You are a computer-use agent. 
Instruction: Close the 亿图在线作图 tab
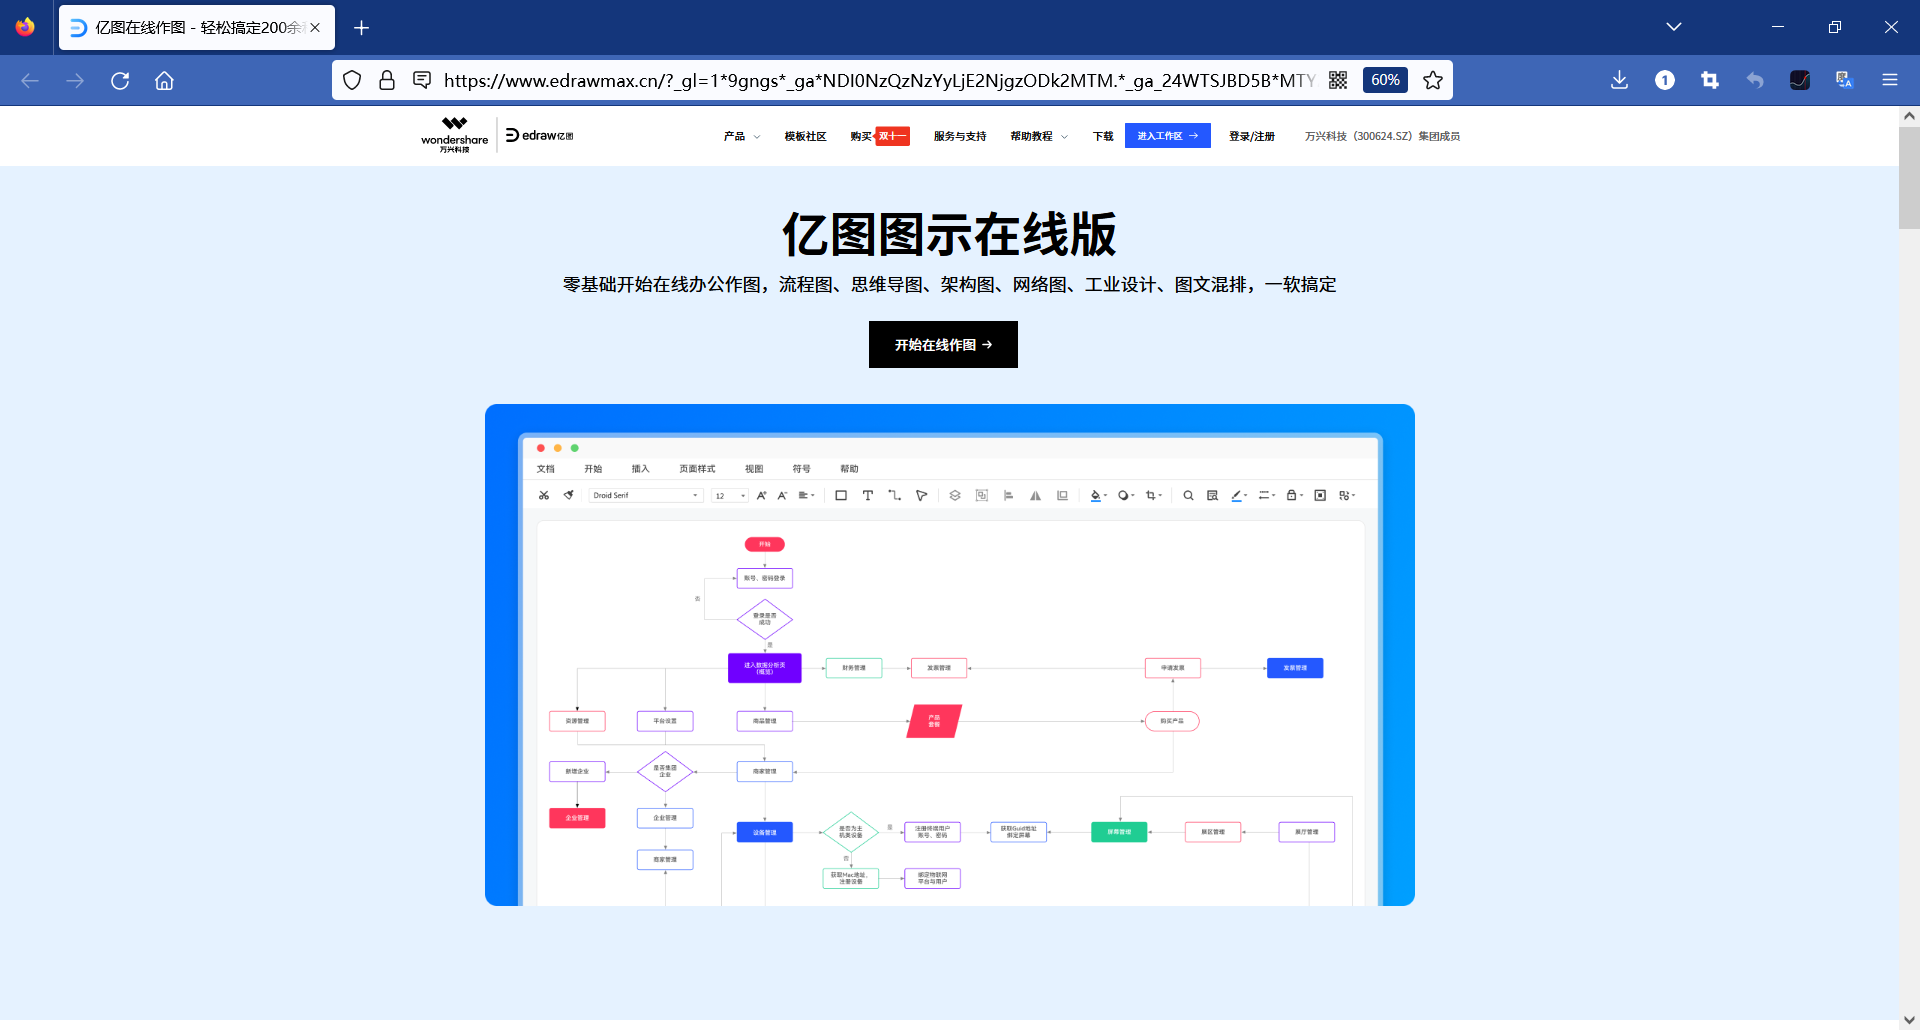pos(315,28)
